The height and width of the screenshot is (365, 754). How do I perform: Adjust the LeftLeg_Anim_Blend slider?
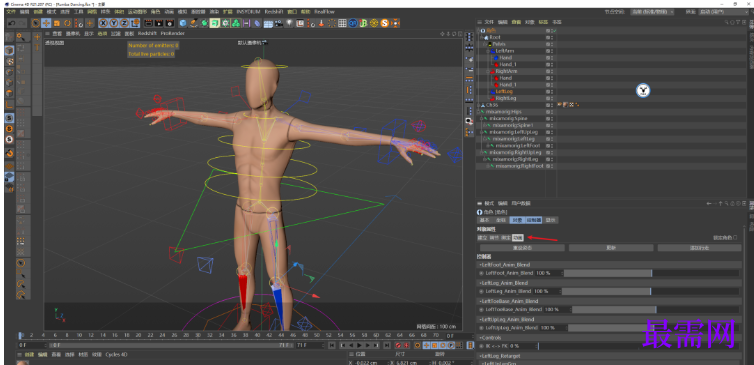pyautogui.click(x=650, y=291)
